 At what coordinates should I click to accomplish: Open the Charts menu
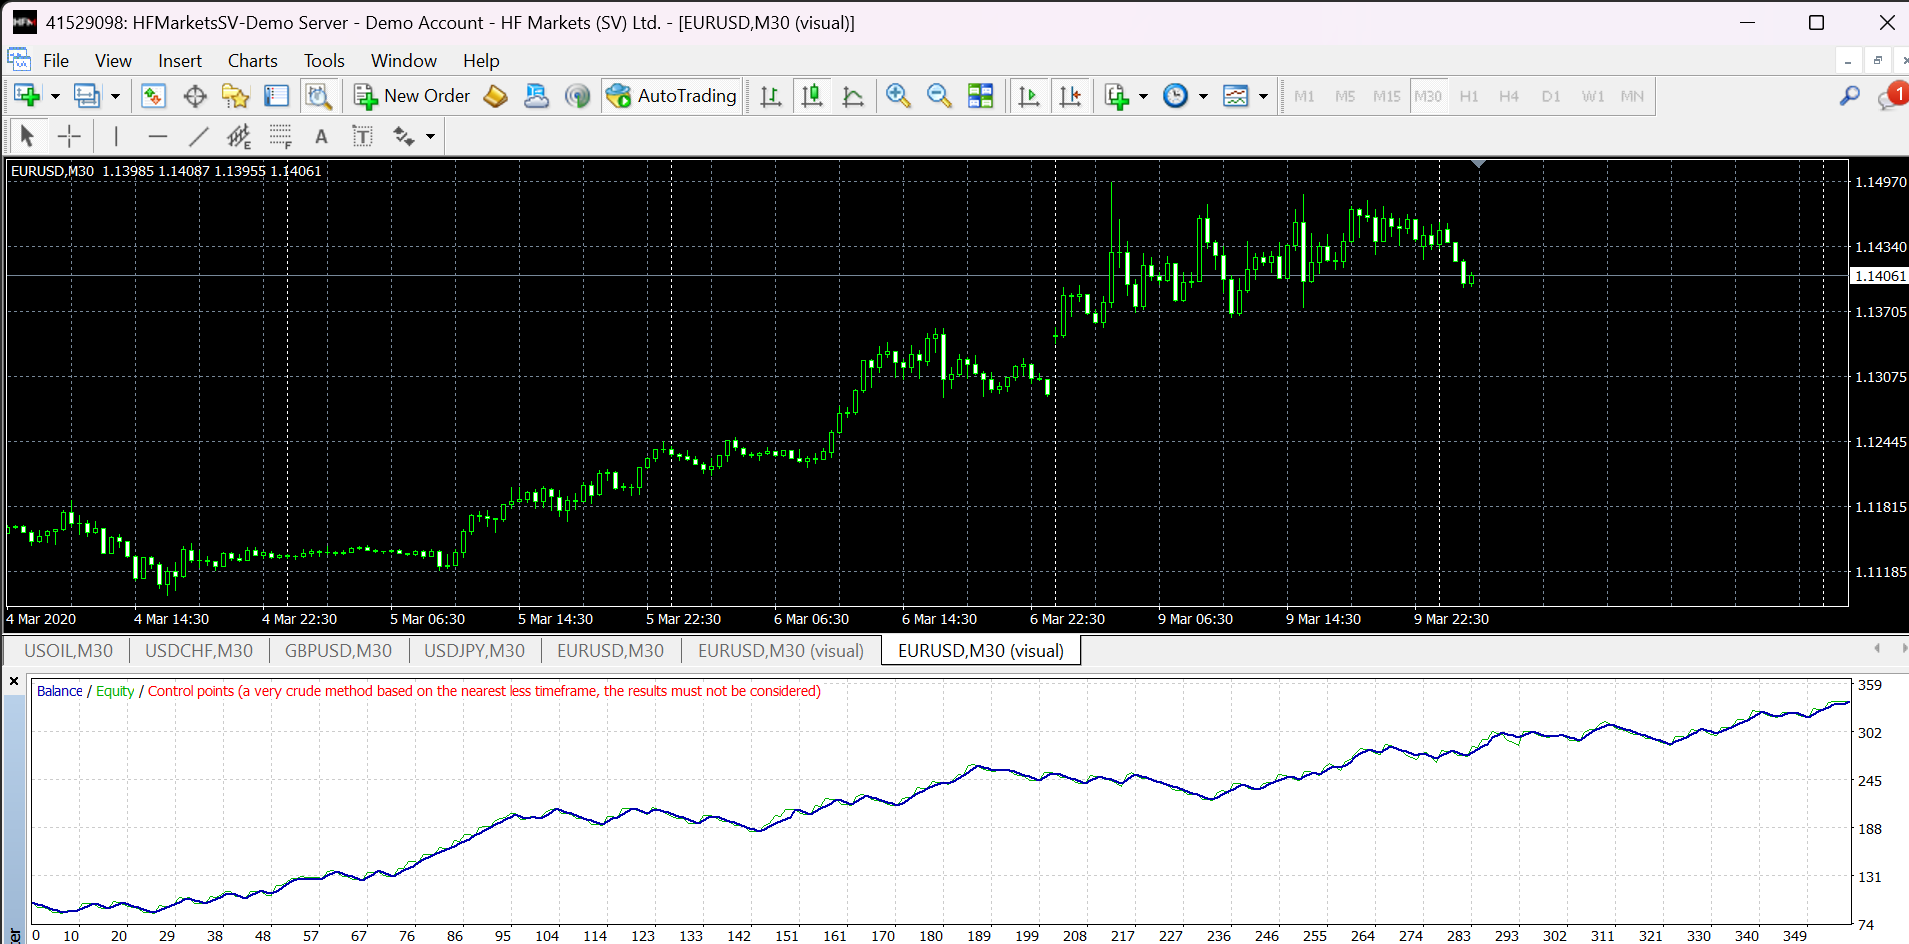[252, 61]
